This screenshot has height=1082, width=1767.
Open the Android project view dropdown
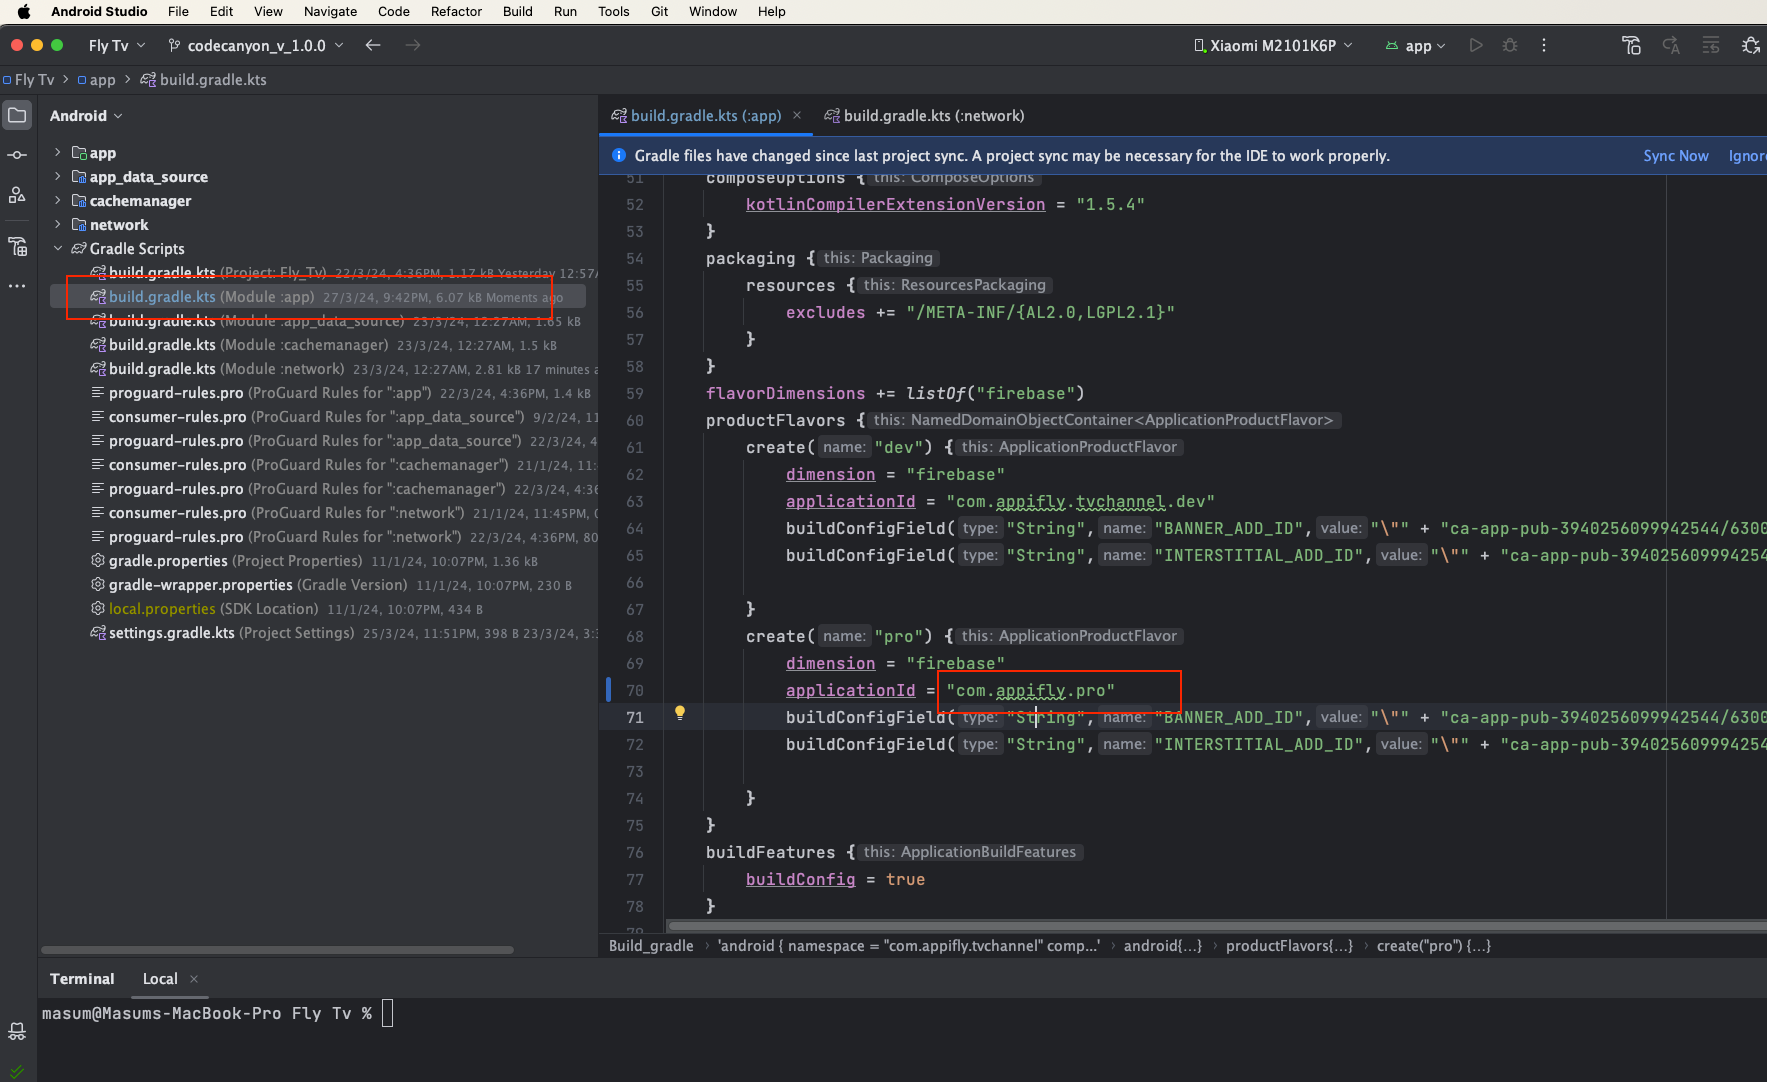[86, 116]
